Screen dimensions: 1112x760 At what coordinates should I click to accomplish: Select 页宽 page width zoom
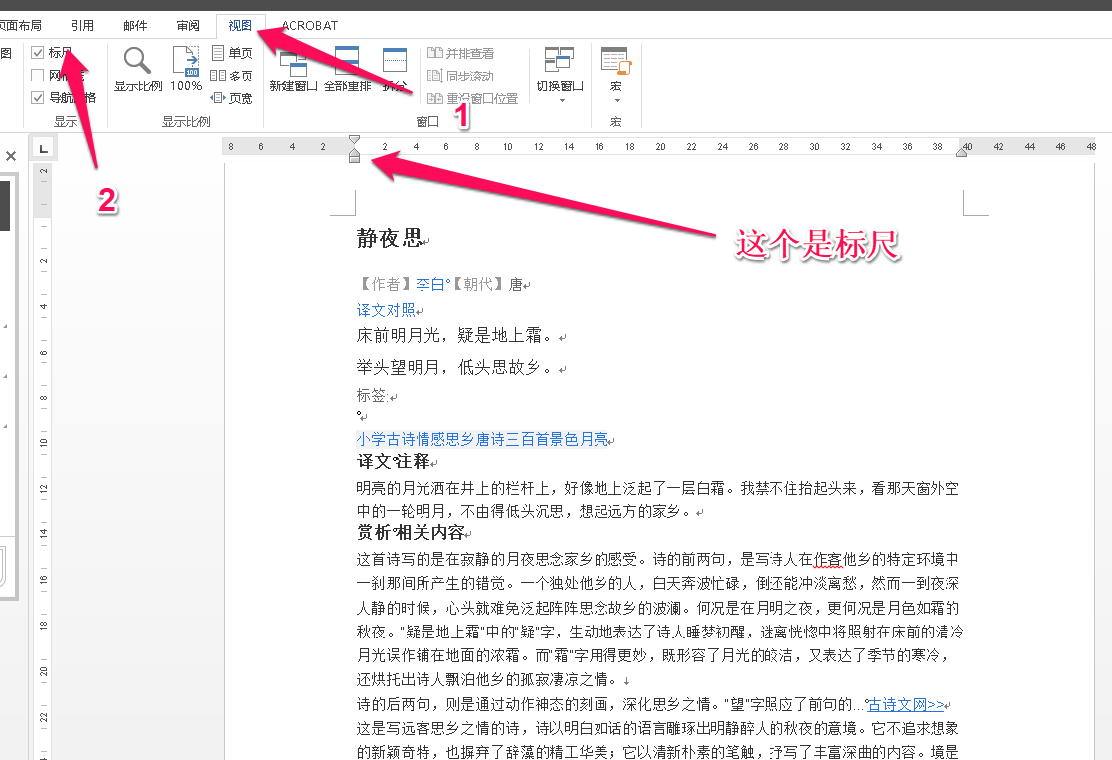click(232, 98)
